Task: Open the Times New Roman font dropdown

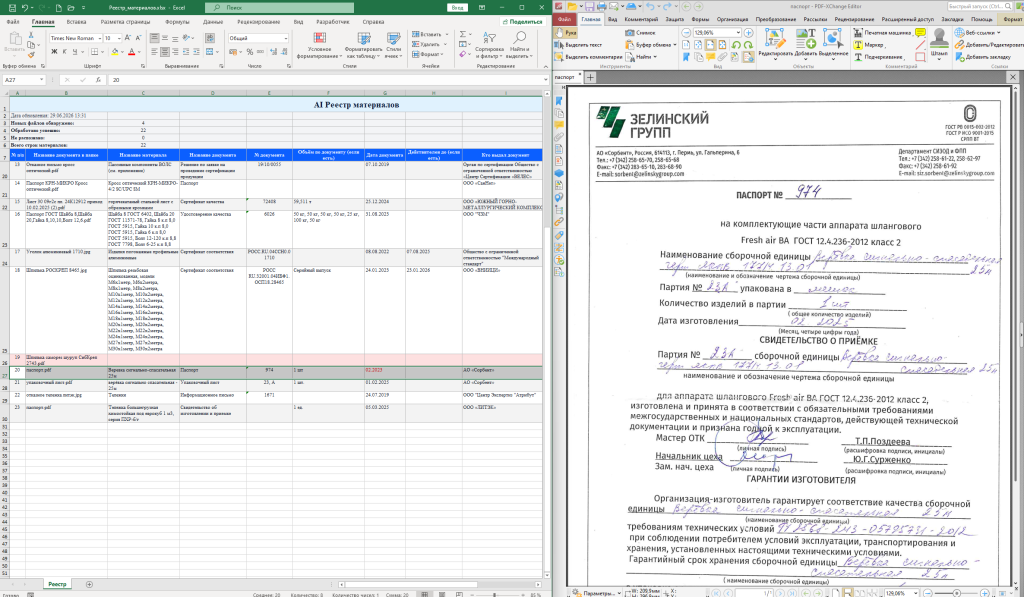Action: [99, 39]
